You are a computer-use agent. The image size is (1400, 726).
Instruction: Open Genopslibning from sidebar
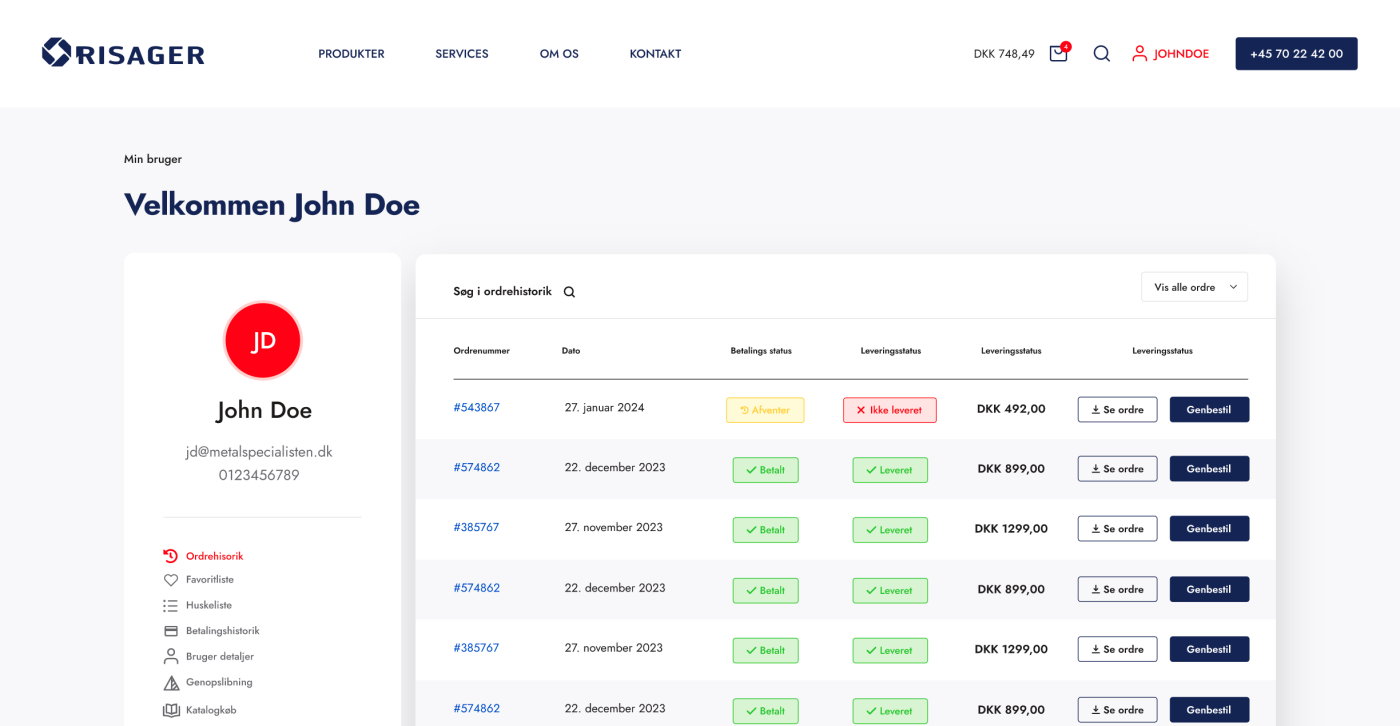pos(218,682)
